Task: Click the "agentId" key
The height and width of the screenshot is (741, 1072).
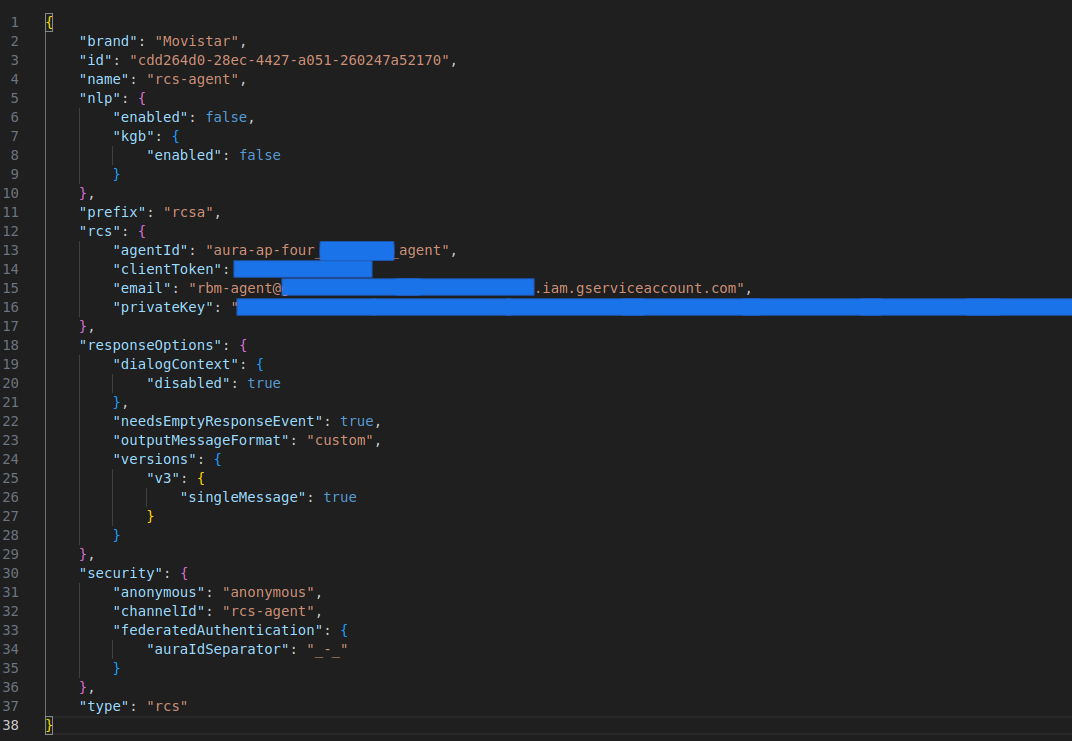Action: point(150,251)
